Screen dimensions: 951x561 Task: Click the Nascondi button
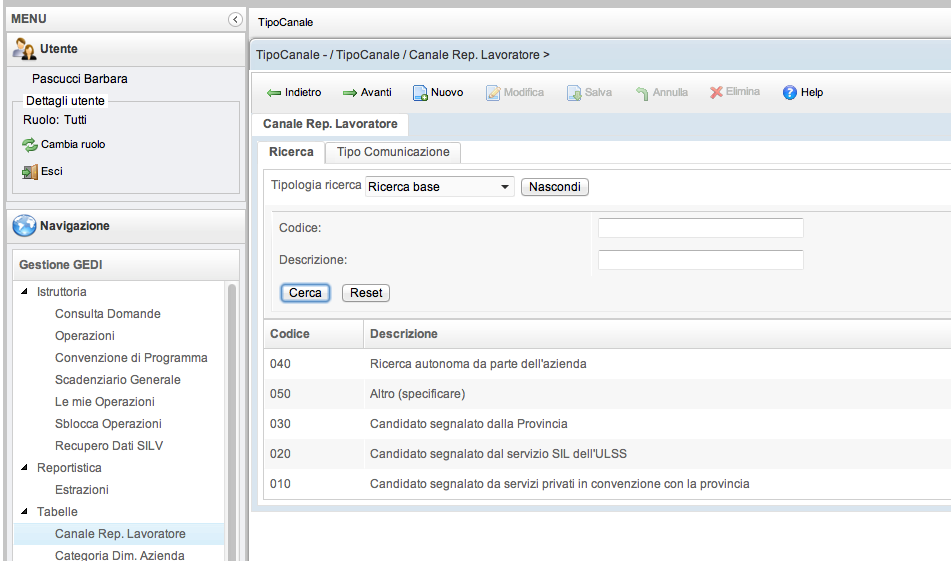(x=555, y=187)
